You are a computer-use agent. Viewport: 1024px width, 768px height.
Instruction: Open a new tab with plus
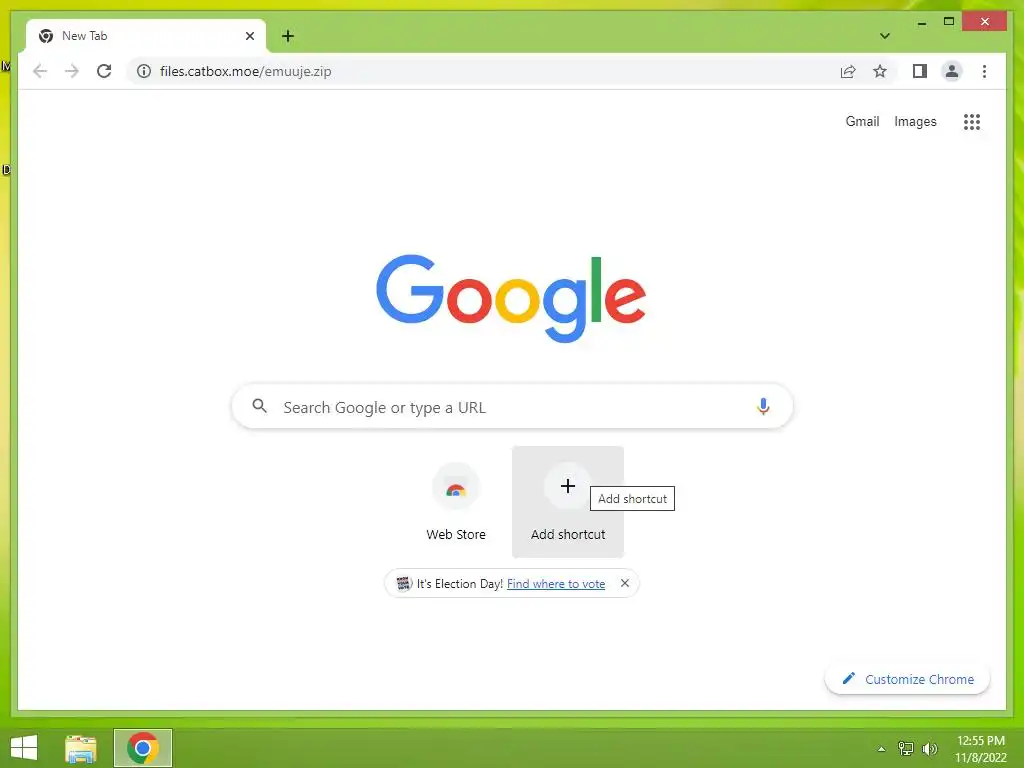[288, 36]
